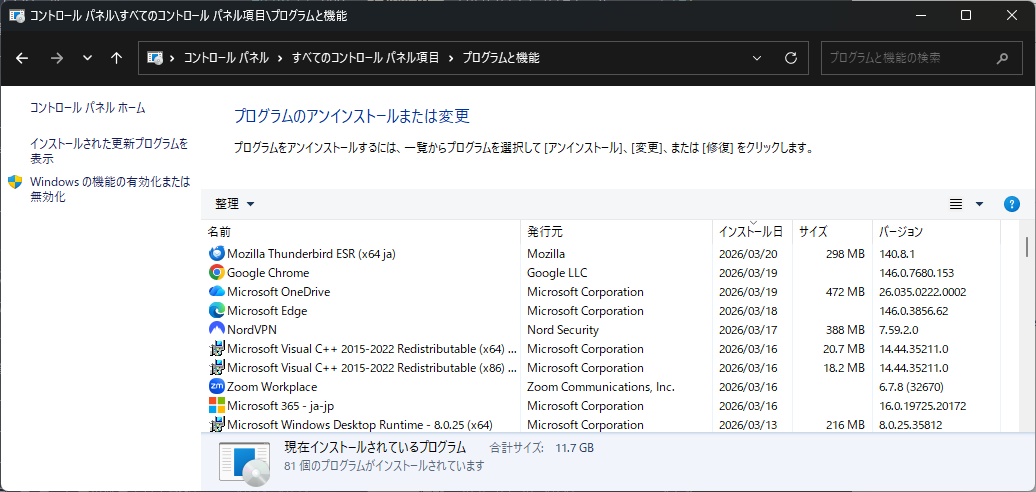
Task: Select the Microsoft Edge program icon
Action: coord(217,311)
